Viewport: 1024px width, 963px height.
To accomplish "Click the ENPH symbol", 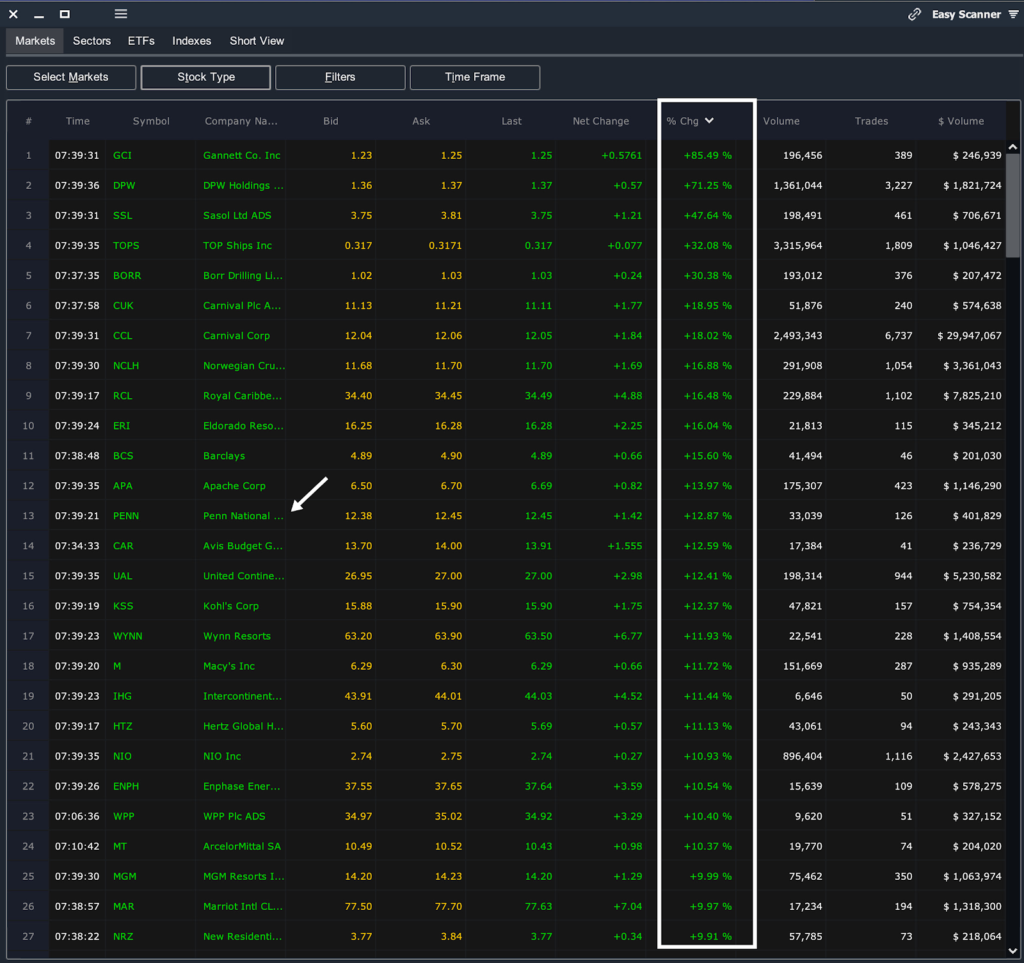I will (126, 786).
